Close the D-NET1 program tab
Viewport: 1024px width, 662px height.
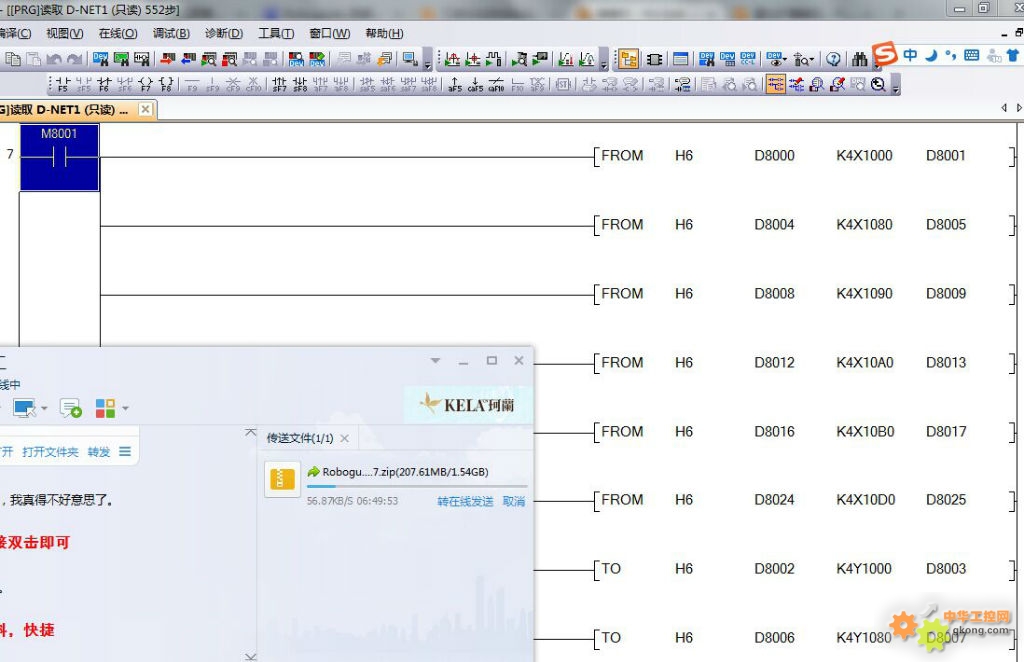click(146, 109)
